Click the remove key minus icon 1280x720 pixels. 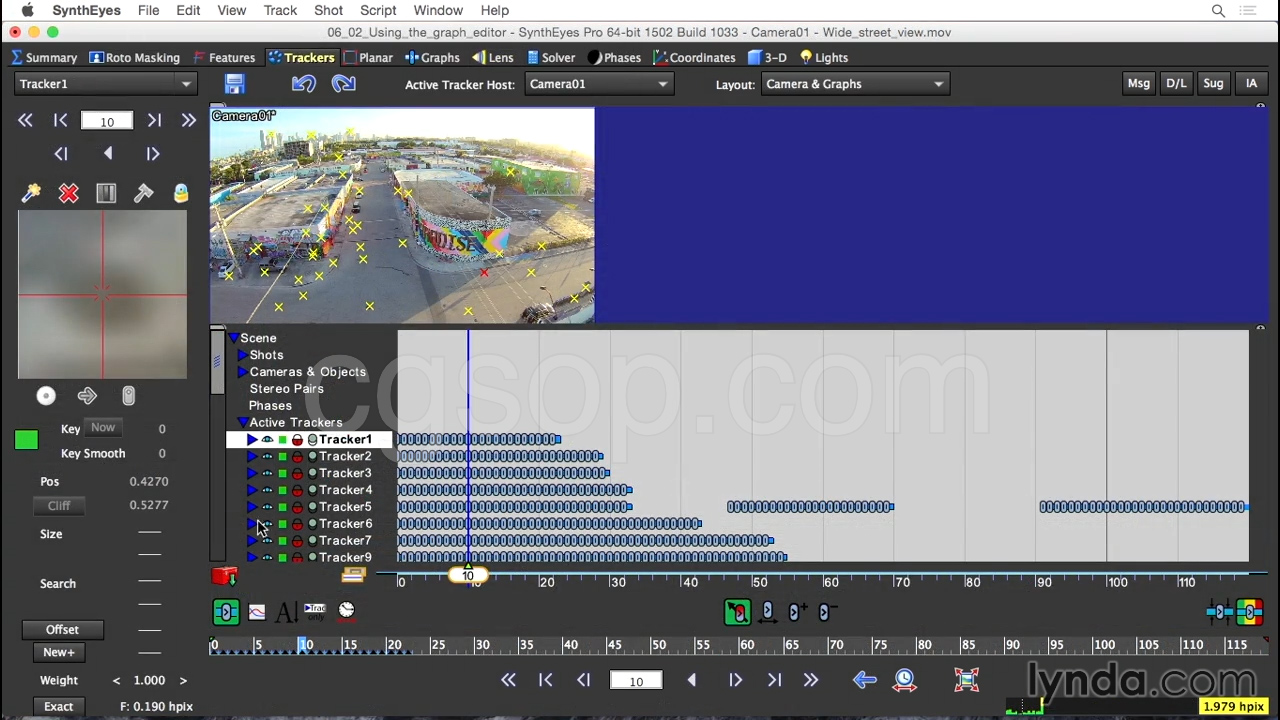pos(827,612)
